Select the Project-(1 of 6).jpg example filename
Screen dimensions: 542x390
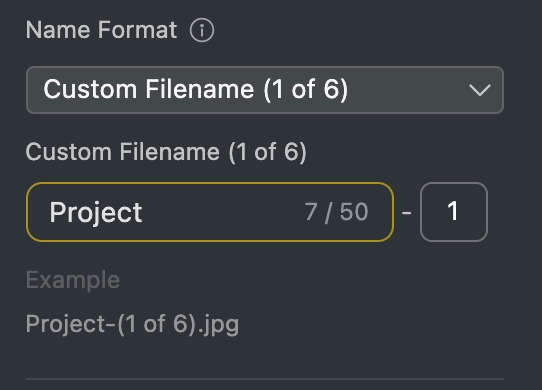click(132, 324)
